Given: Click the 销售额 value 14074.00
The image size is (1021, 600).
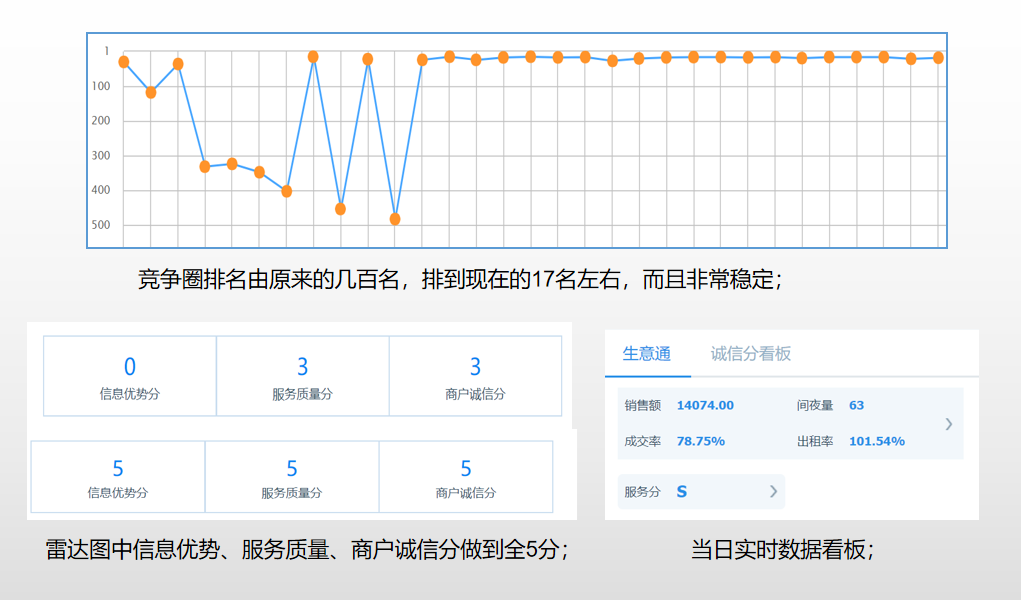Looking at the screenshot, I should pyautogui.click(x=705, y=405).
